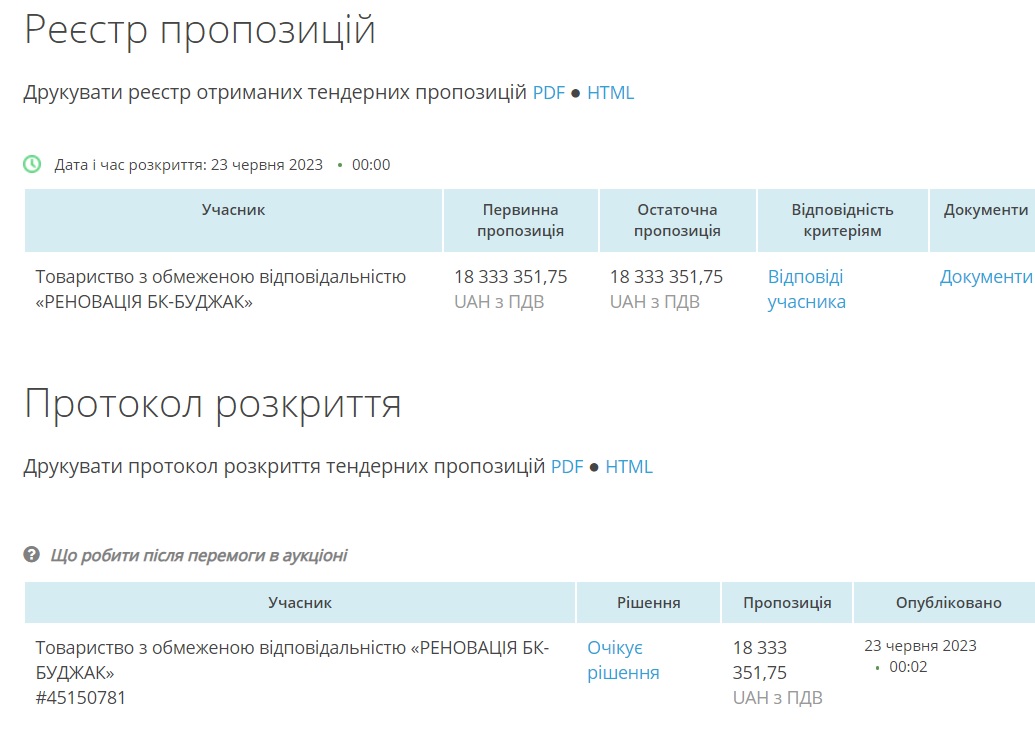
Task: Click the disclosure date 23 червня 2023
Action: click(x=267, y=164)
